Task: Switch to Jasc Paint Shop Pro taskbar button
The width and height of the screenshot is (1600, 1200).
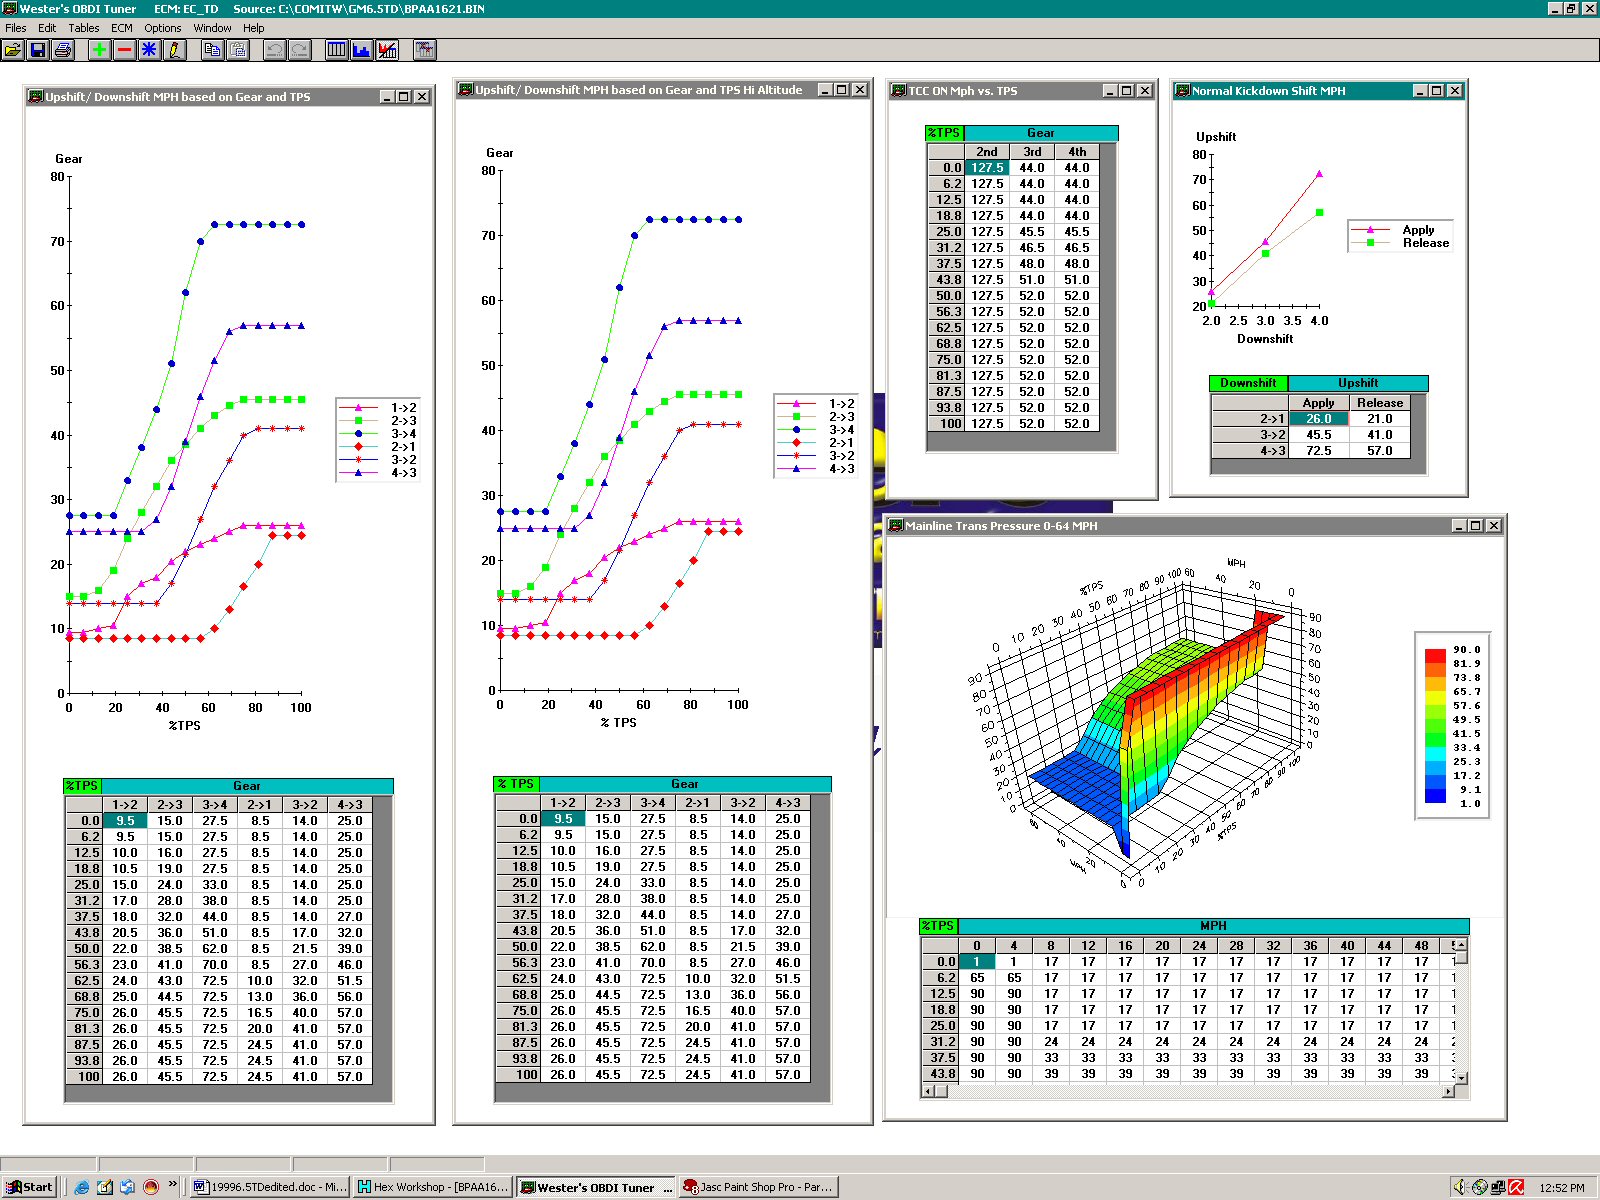Action: pyautogui.click(x=758, y=1187)
